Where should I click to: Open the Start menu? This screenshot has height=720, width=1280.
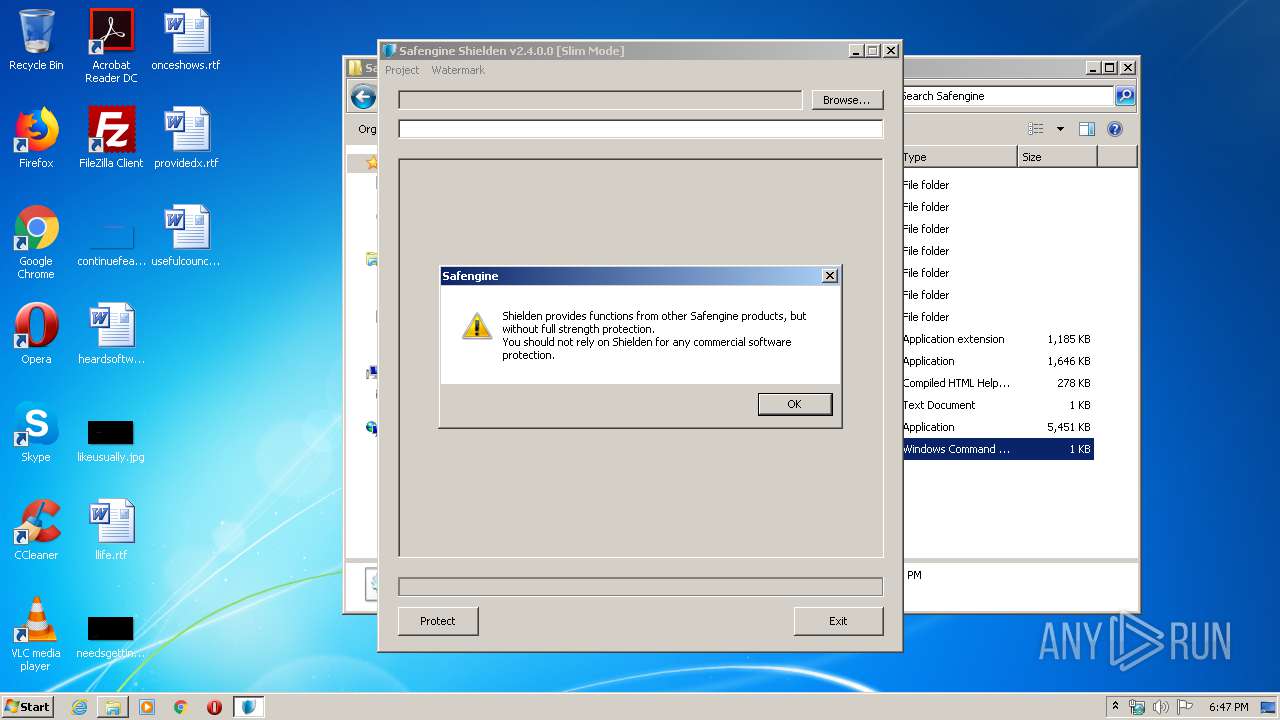(x=28, y=706)
